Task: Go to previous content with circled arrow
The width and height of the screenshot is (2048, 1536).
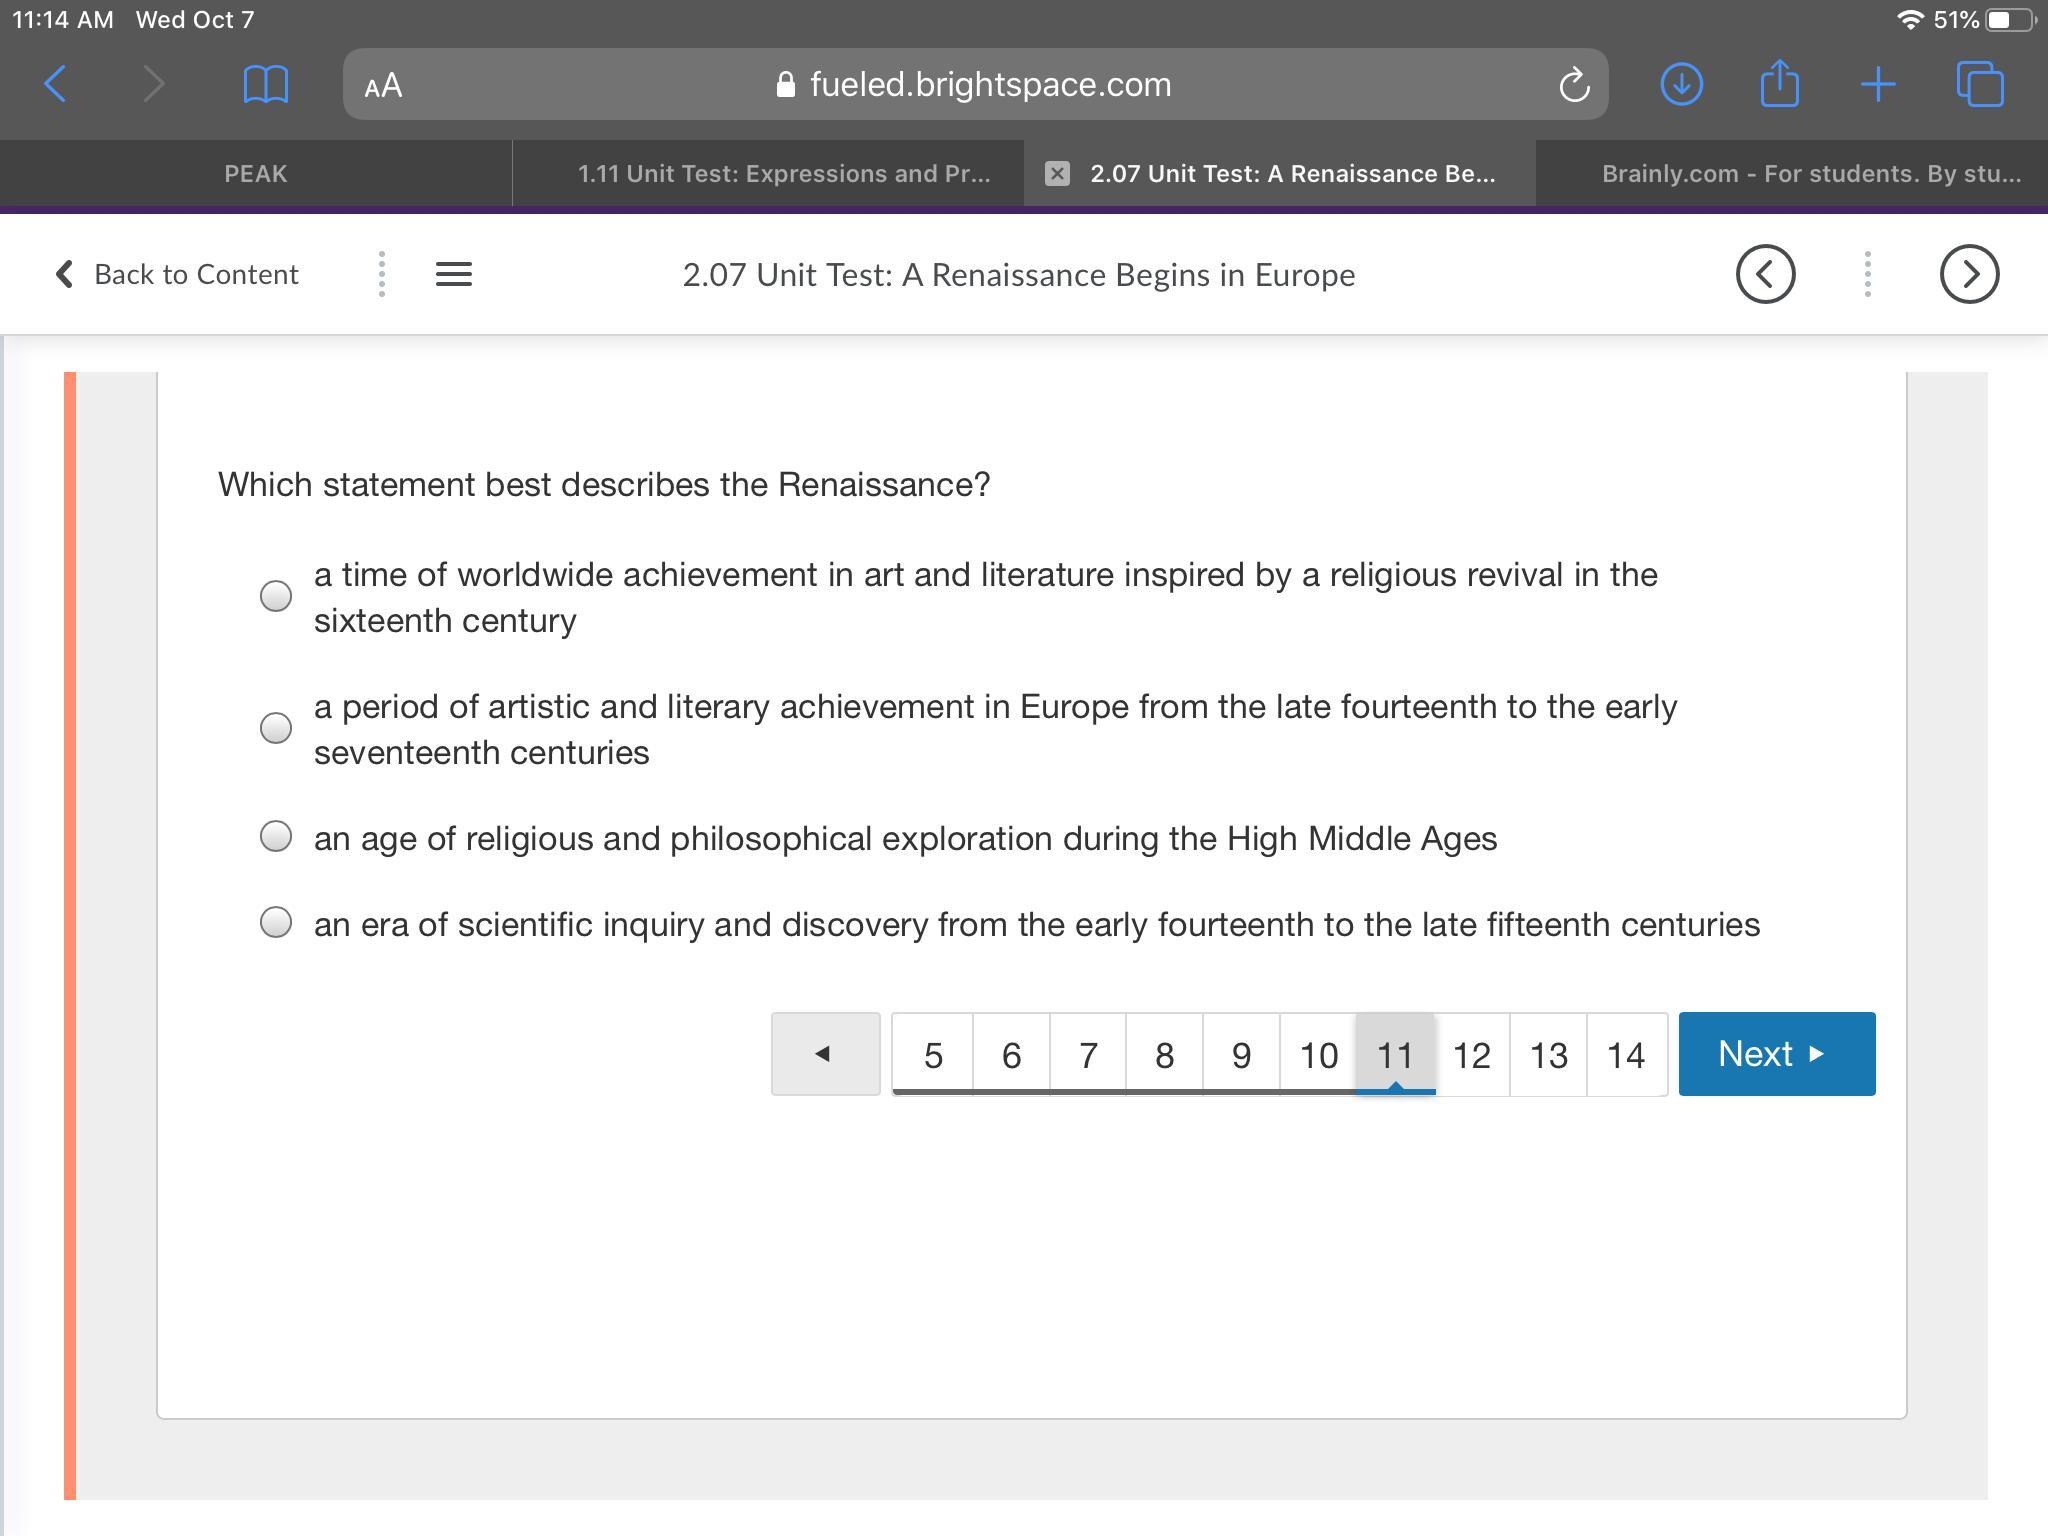Action: coord(1765,274)
